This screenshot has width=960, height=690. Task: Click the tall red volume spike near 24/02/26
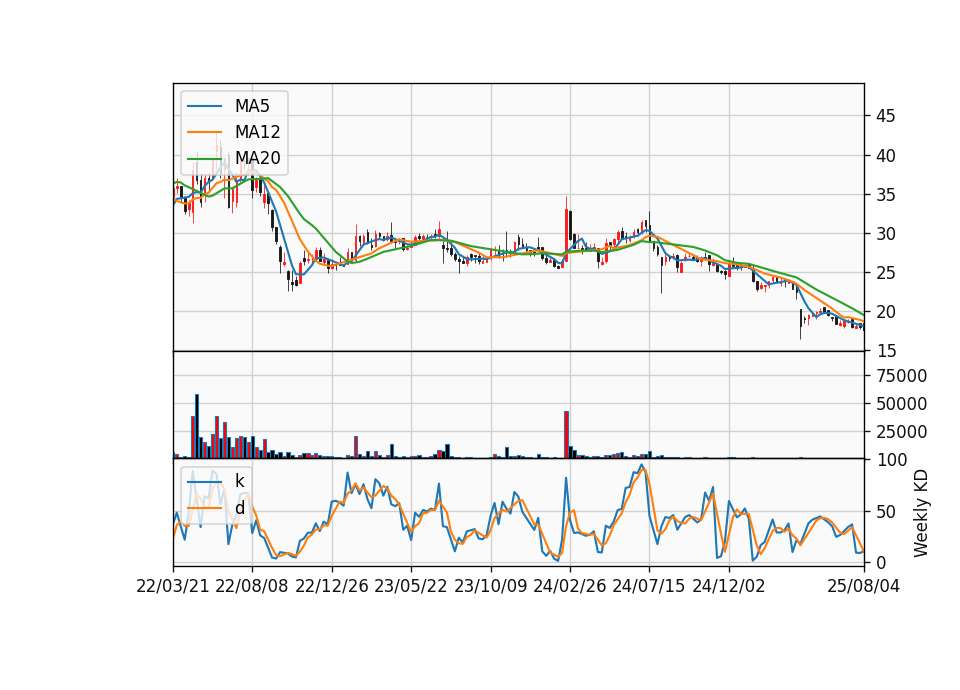click(x=566, y=435)
